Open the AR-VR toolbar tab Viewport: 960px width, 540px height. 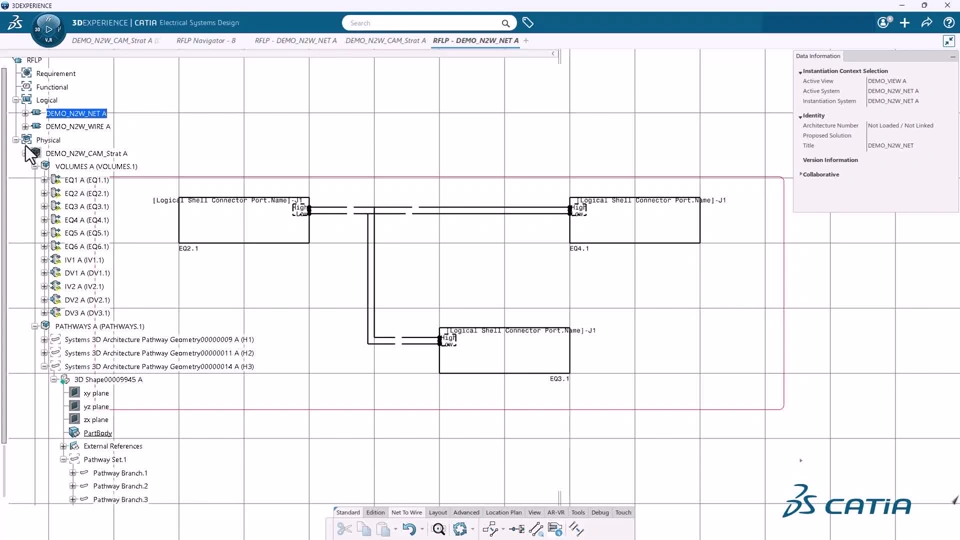[556, 512]
